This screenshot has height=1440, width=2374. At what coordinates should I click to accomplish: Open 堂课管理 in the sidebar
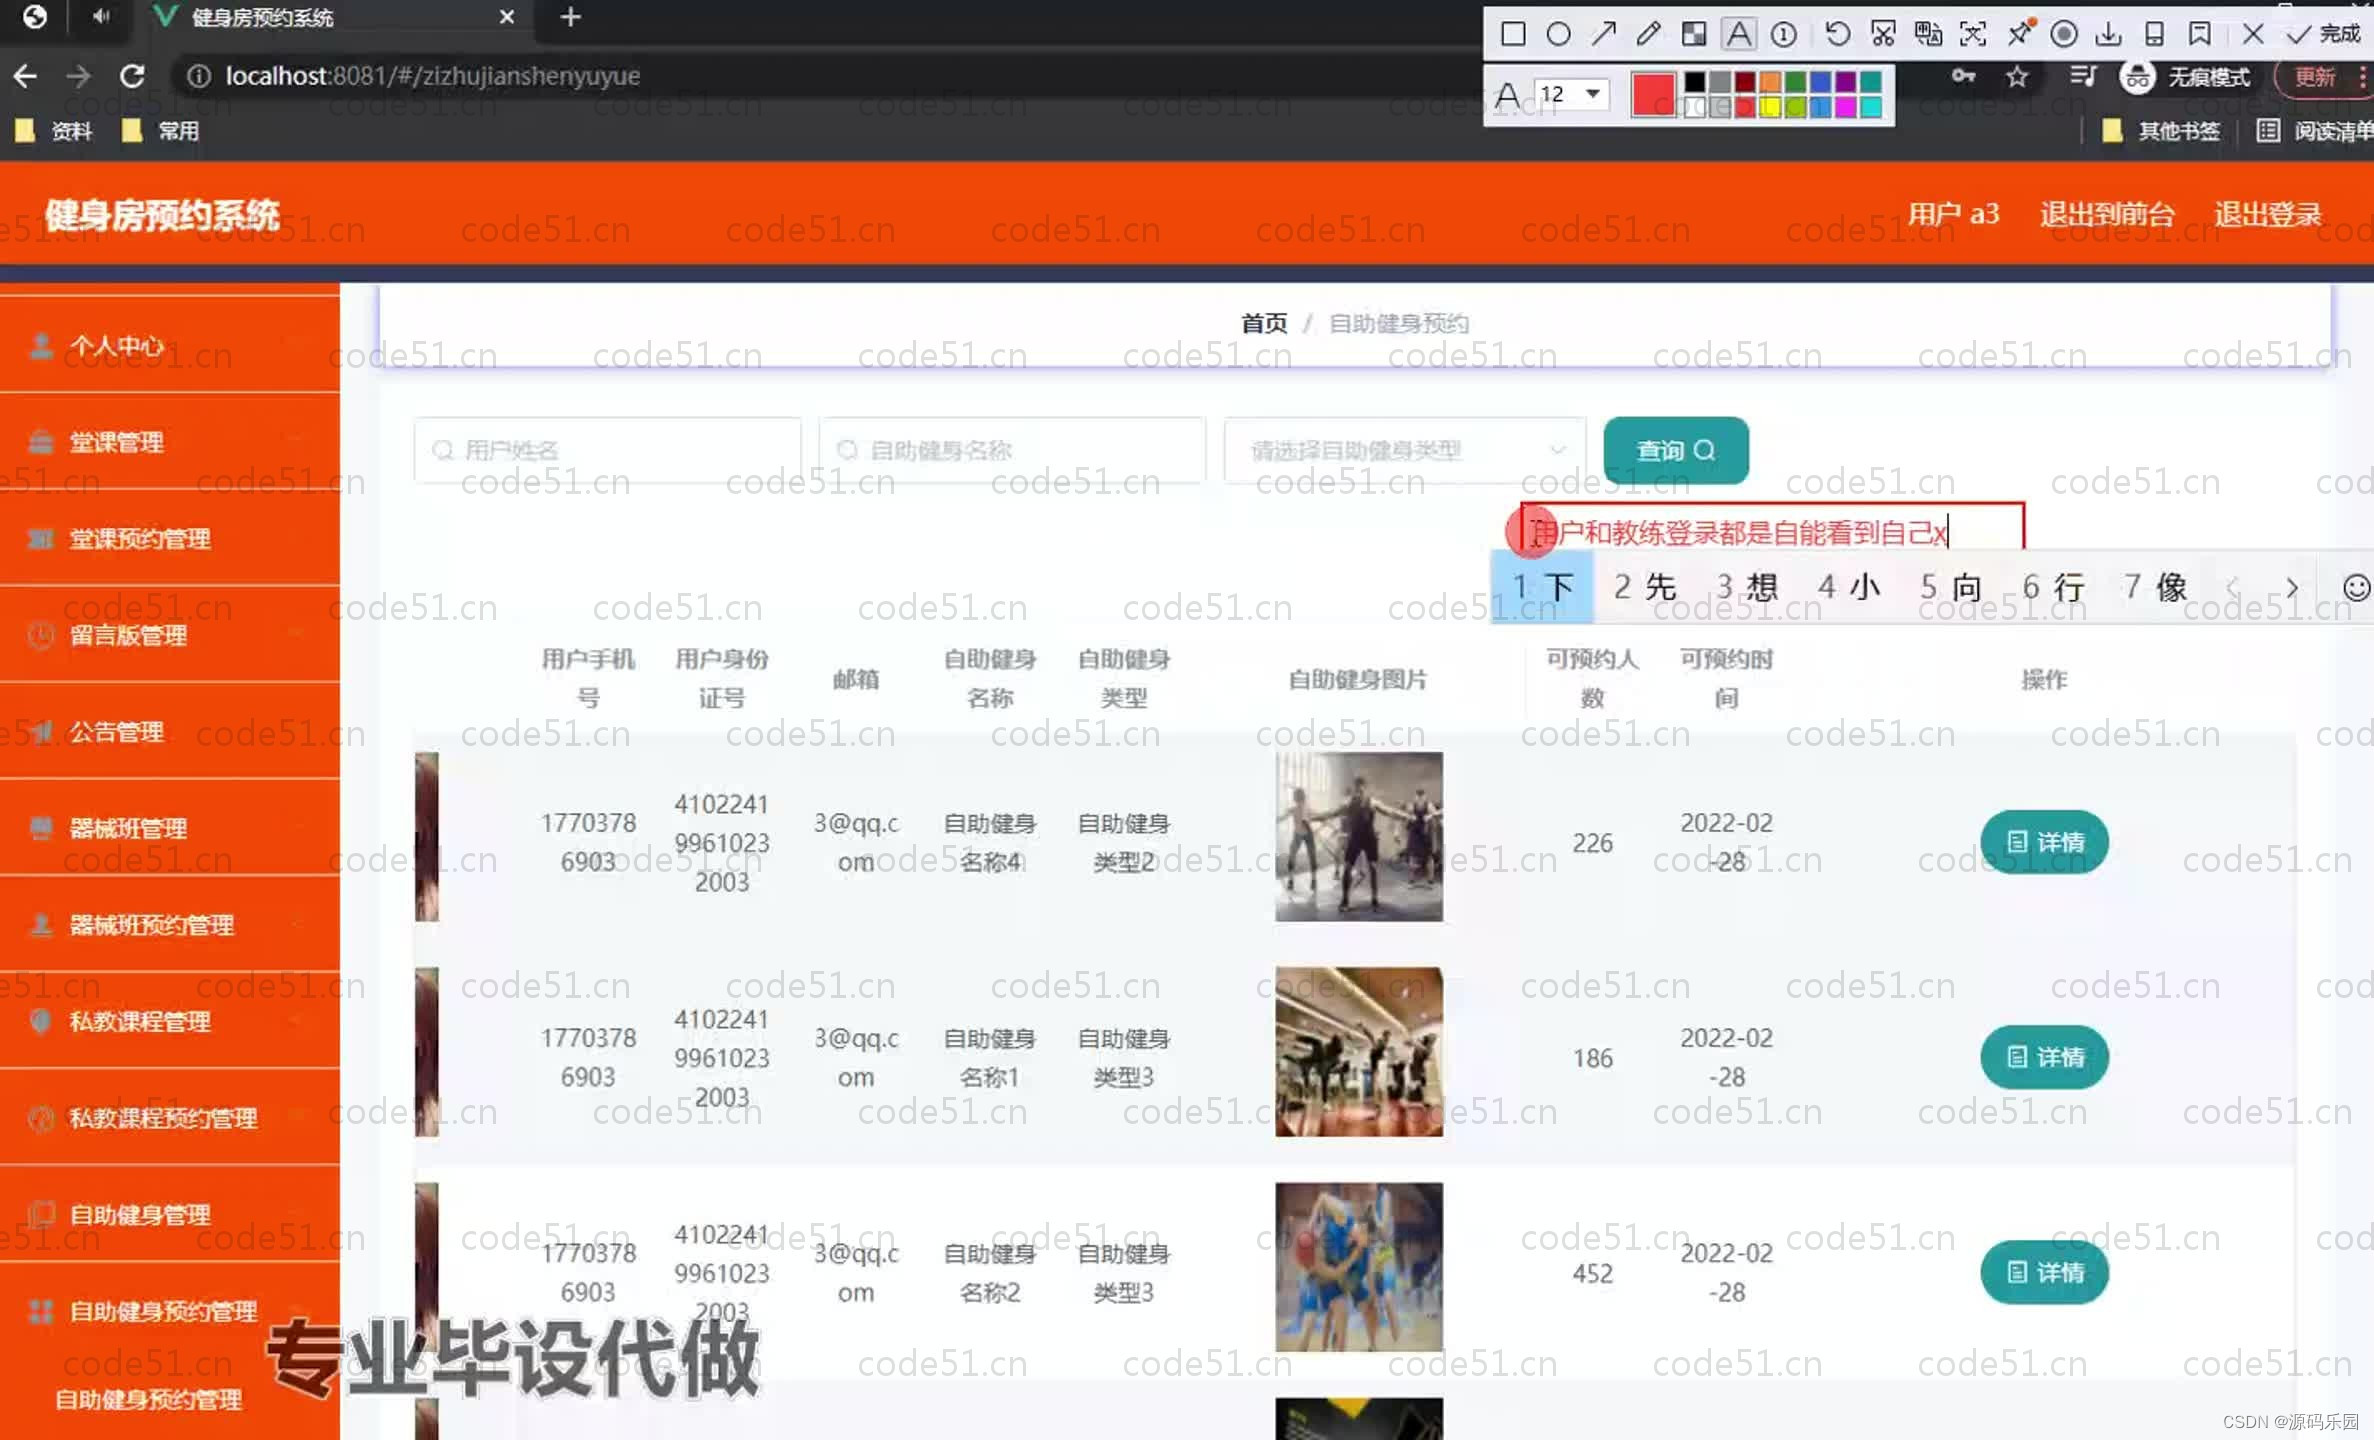click(117, 441)
